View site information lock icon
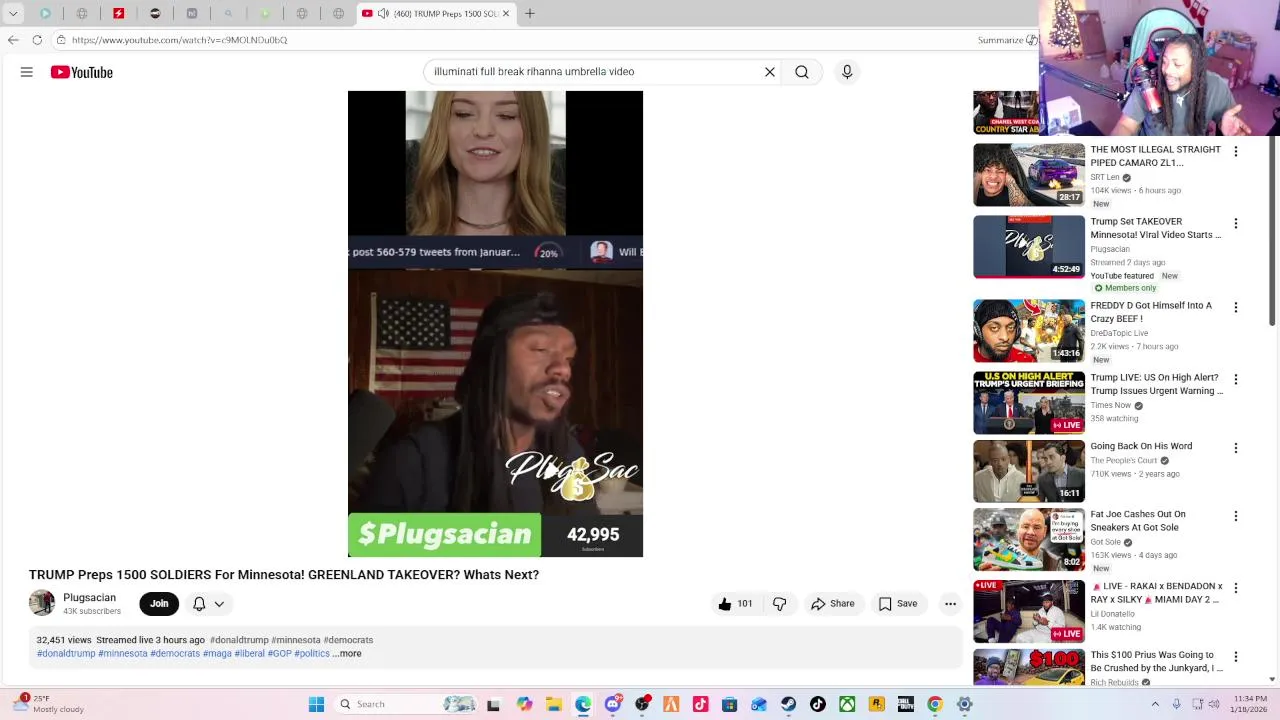 61,40
